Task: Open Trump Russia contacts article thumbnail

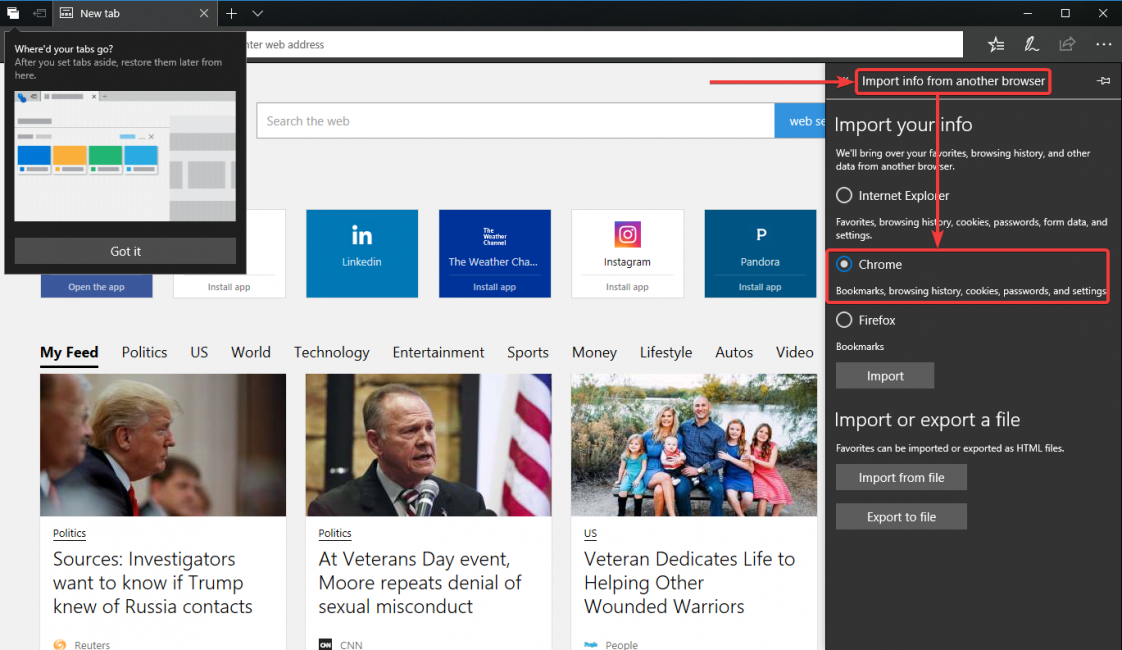Action: [163, 445]
